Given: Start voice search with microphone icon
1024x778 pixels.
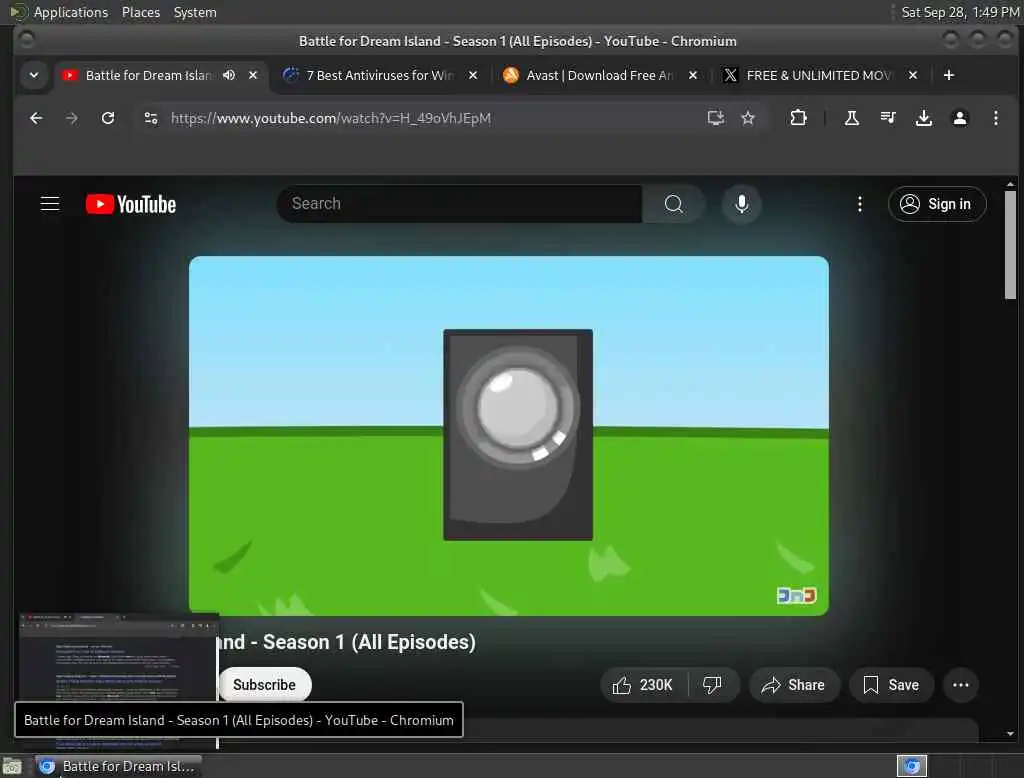Looking at the screenshot, I should pos(741,204).
